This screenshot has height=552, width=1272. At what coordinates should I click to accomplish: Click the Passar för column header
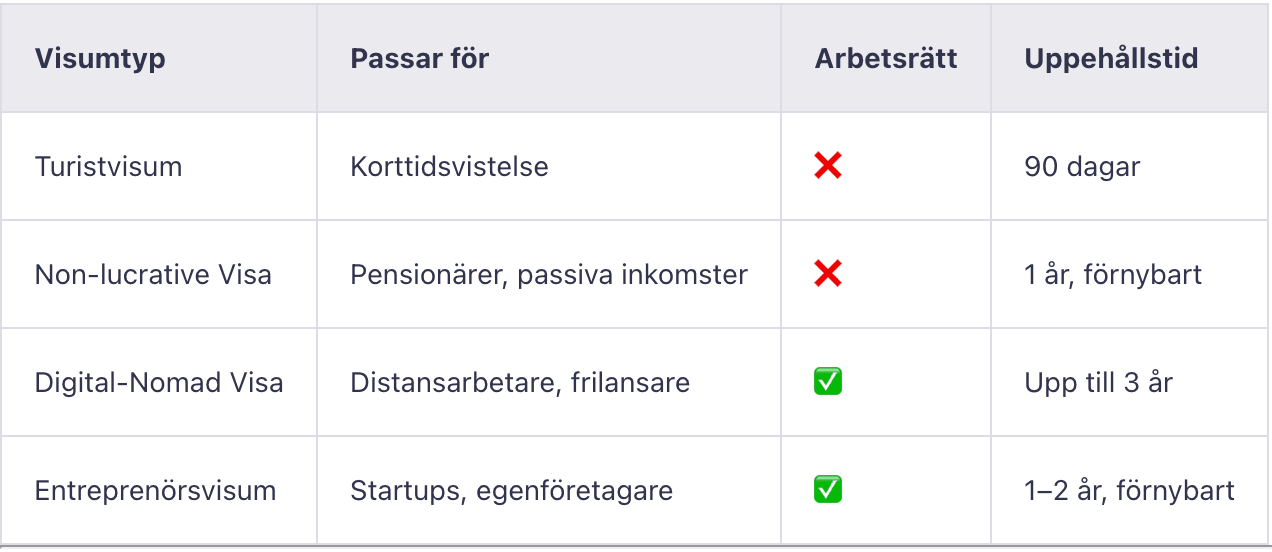coord(419,58)
